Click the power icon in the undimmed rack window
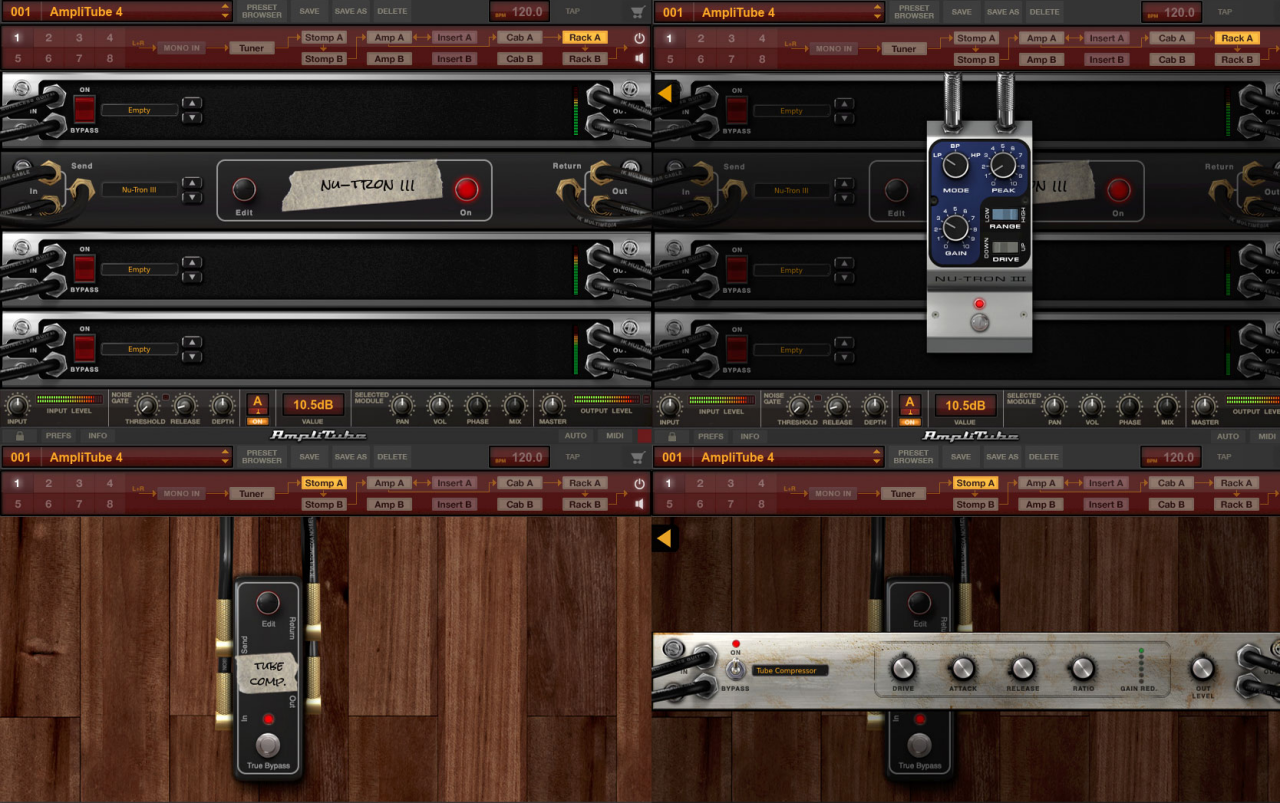1280x803 pixels. (639, 38)
